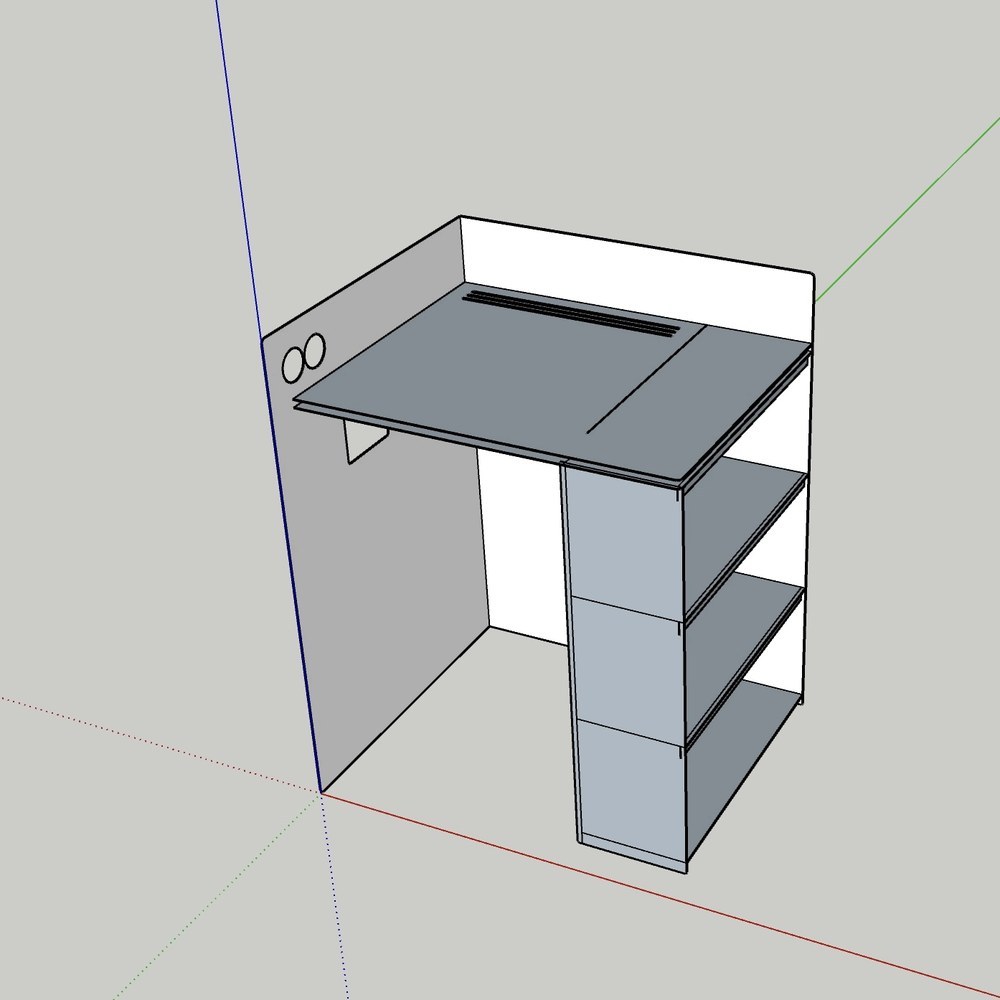Click the small bracket under the desktop
Image resolution: width=1000 pixels, height=1000 pixels.
[x=366, y=441]
